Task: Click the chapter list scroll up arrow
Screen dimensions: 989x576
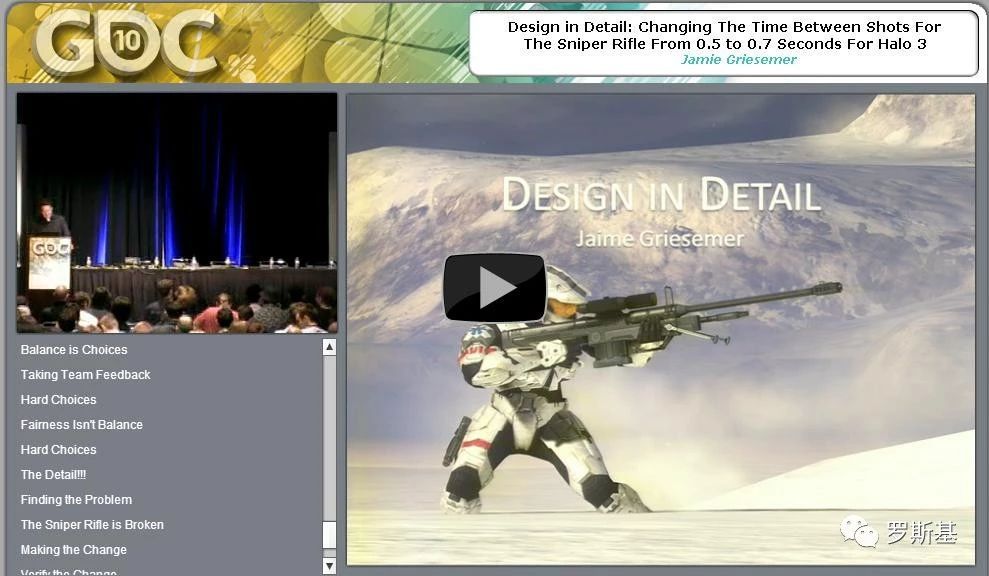Action: [329, 347]
